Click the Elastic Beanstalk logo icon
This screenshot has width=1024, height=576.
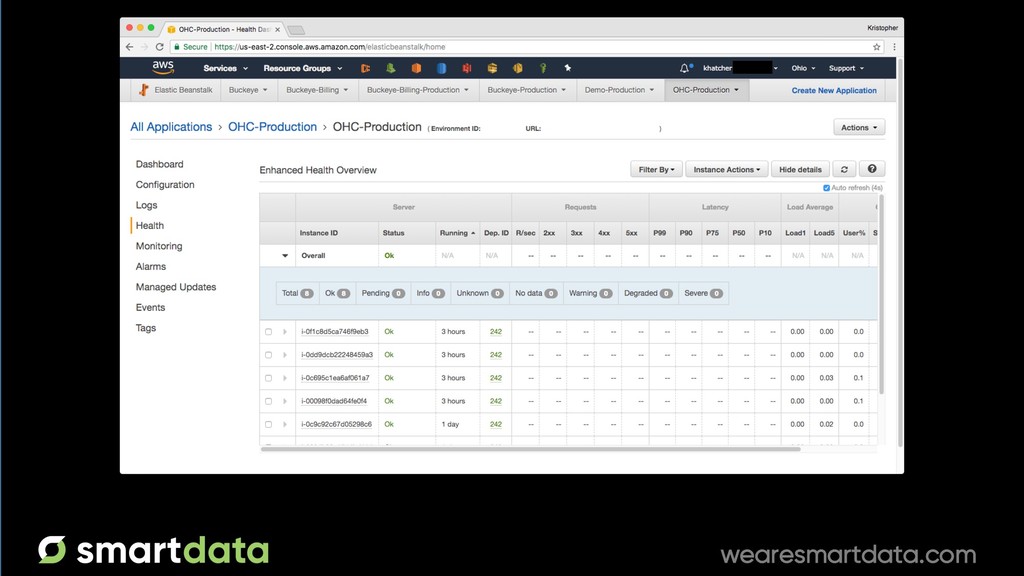click(x=144, y=90)
